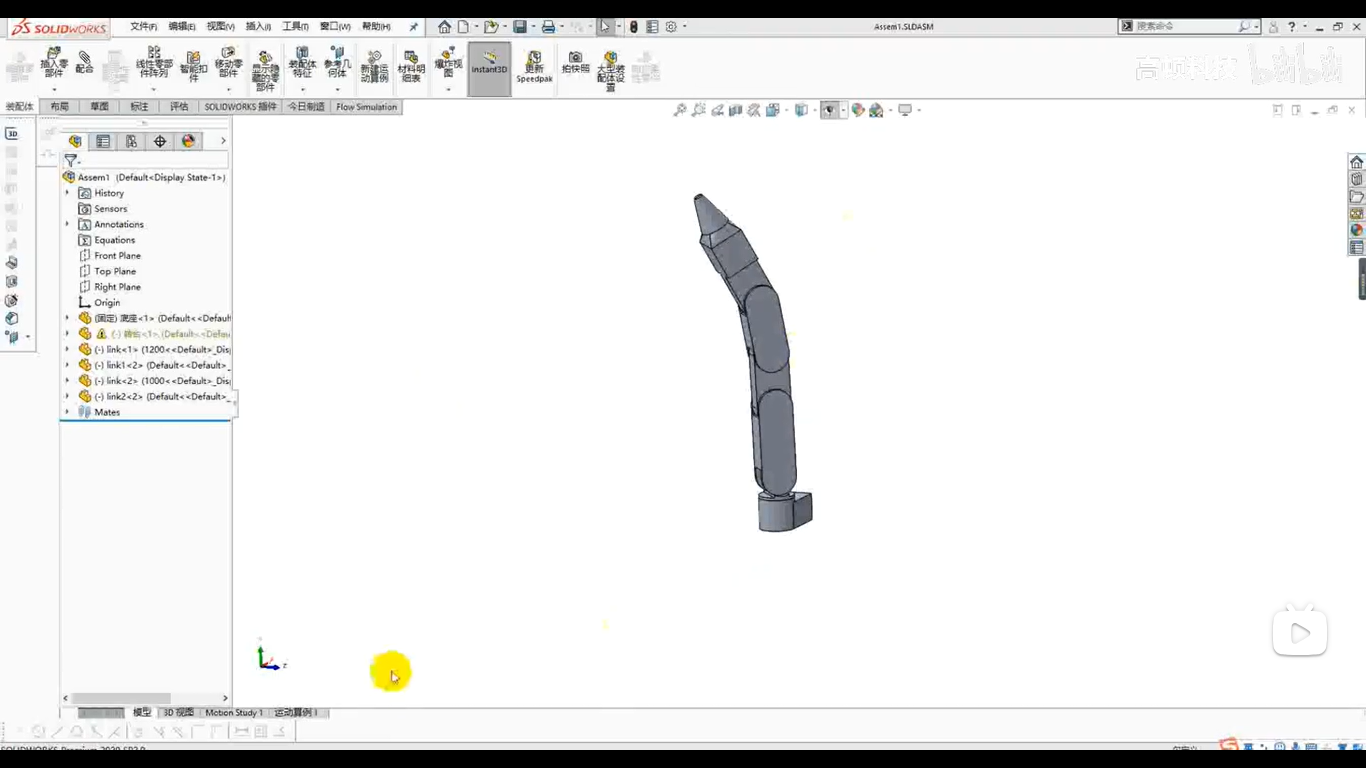Open the Linear Component Pattern dropdown arrow
The image size is (1366, 768).
154,89
